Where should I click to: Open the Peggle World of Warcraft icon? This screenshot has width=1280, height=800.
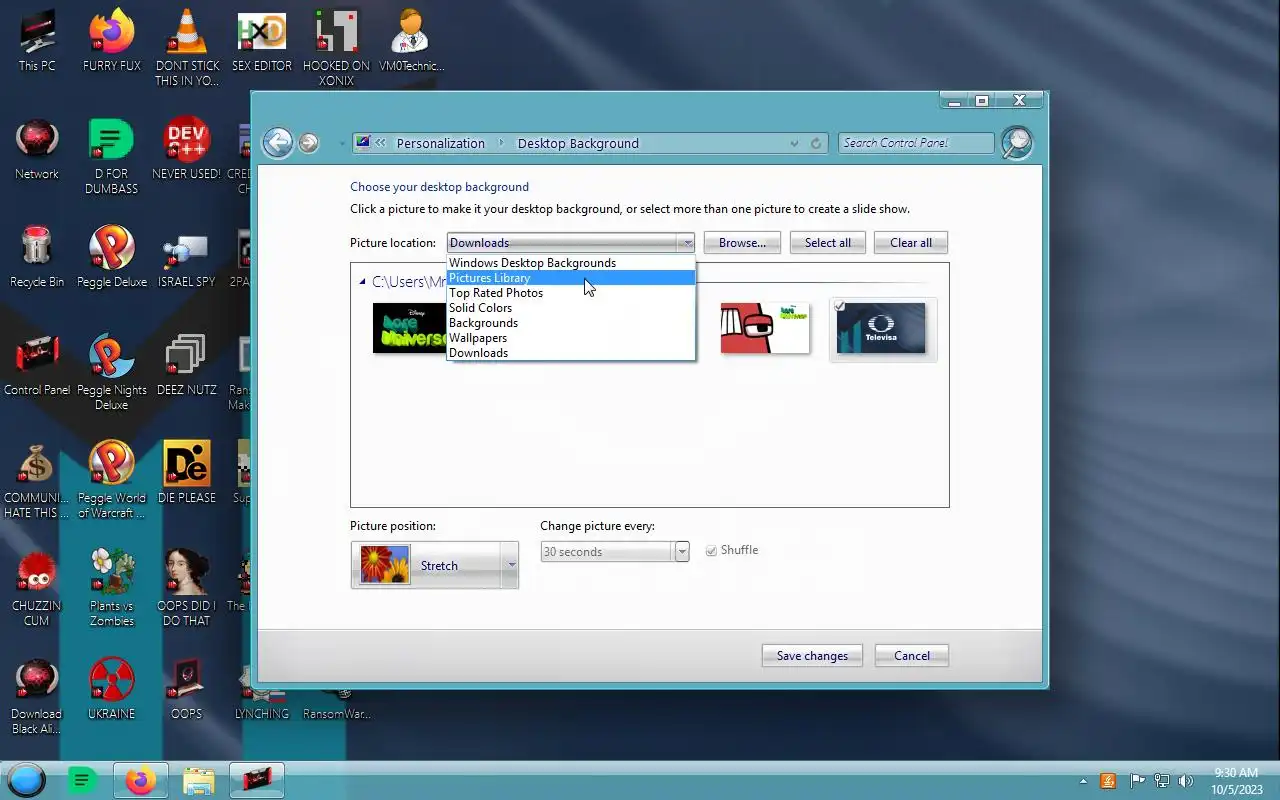pyautogui.click(x=111, y=480)
